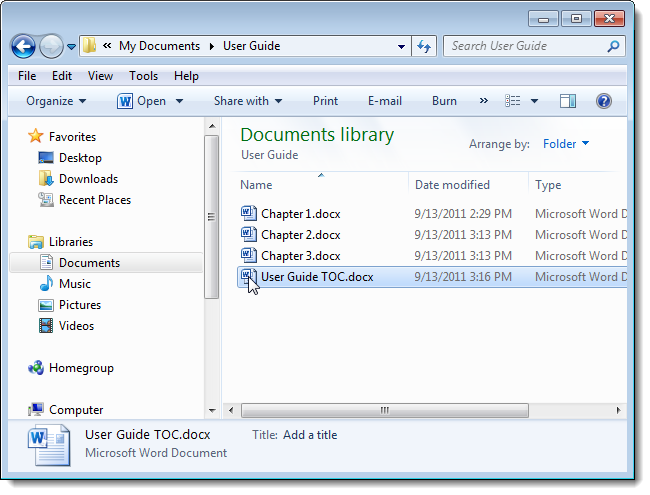This screenshot has width=650, height=495.
Task: Click the Open button with Word icon
Action: point(141,101)
